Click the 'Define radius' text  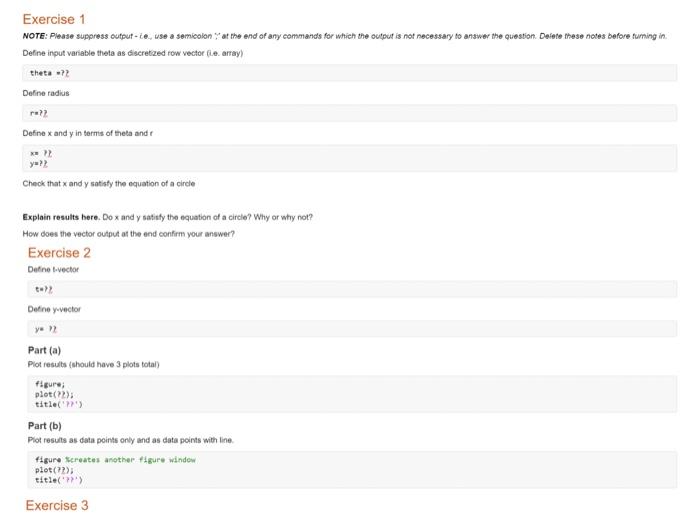click(46, 93)
